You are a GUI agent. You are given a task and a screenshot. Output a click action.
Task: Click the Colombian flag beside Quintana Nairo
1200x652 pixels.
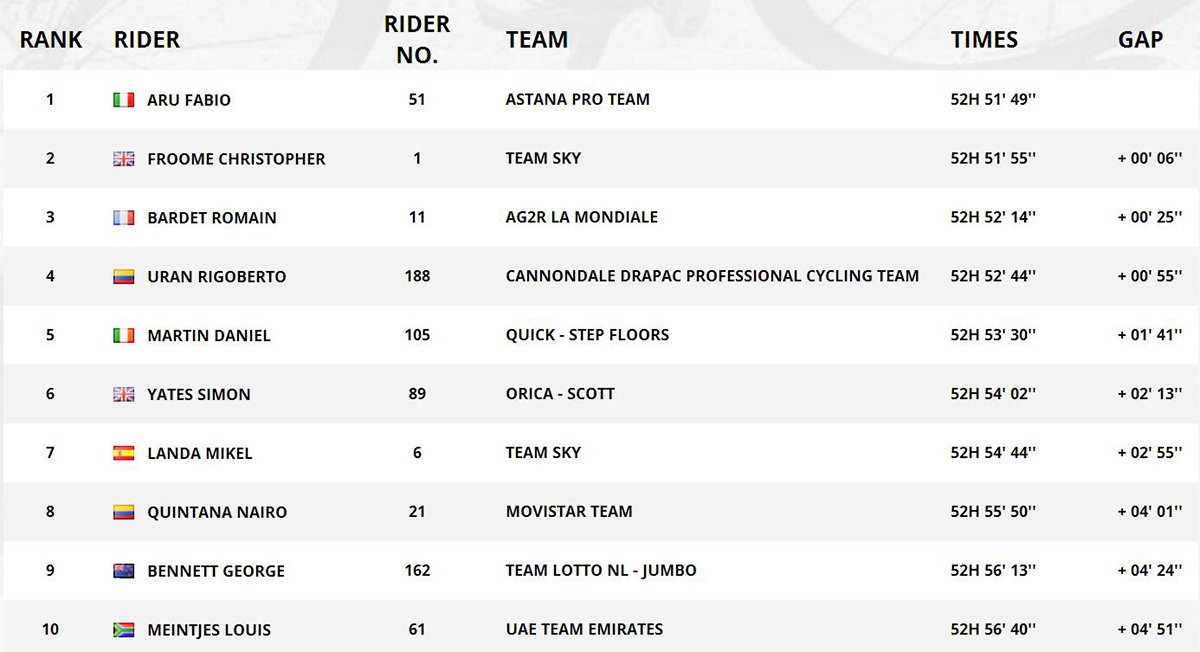point(123,512)
